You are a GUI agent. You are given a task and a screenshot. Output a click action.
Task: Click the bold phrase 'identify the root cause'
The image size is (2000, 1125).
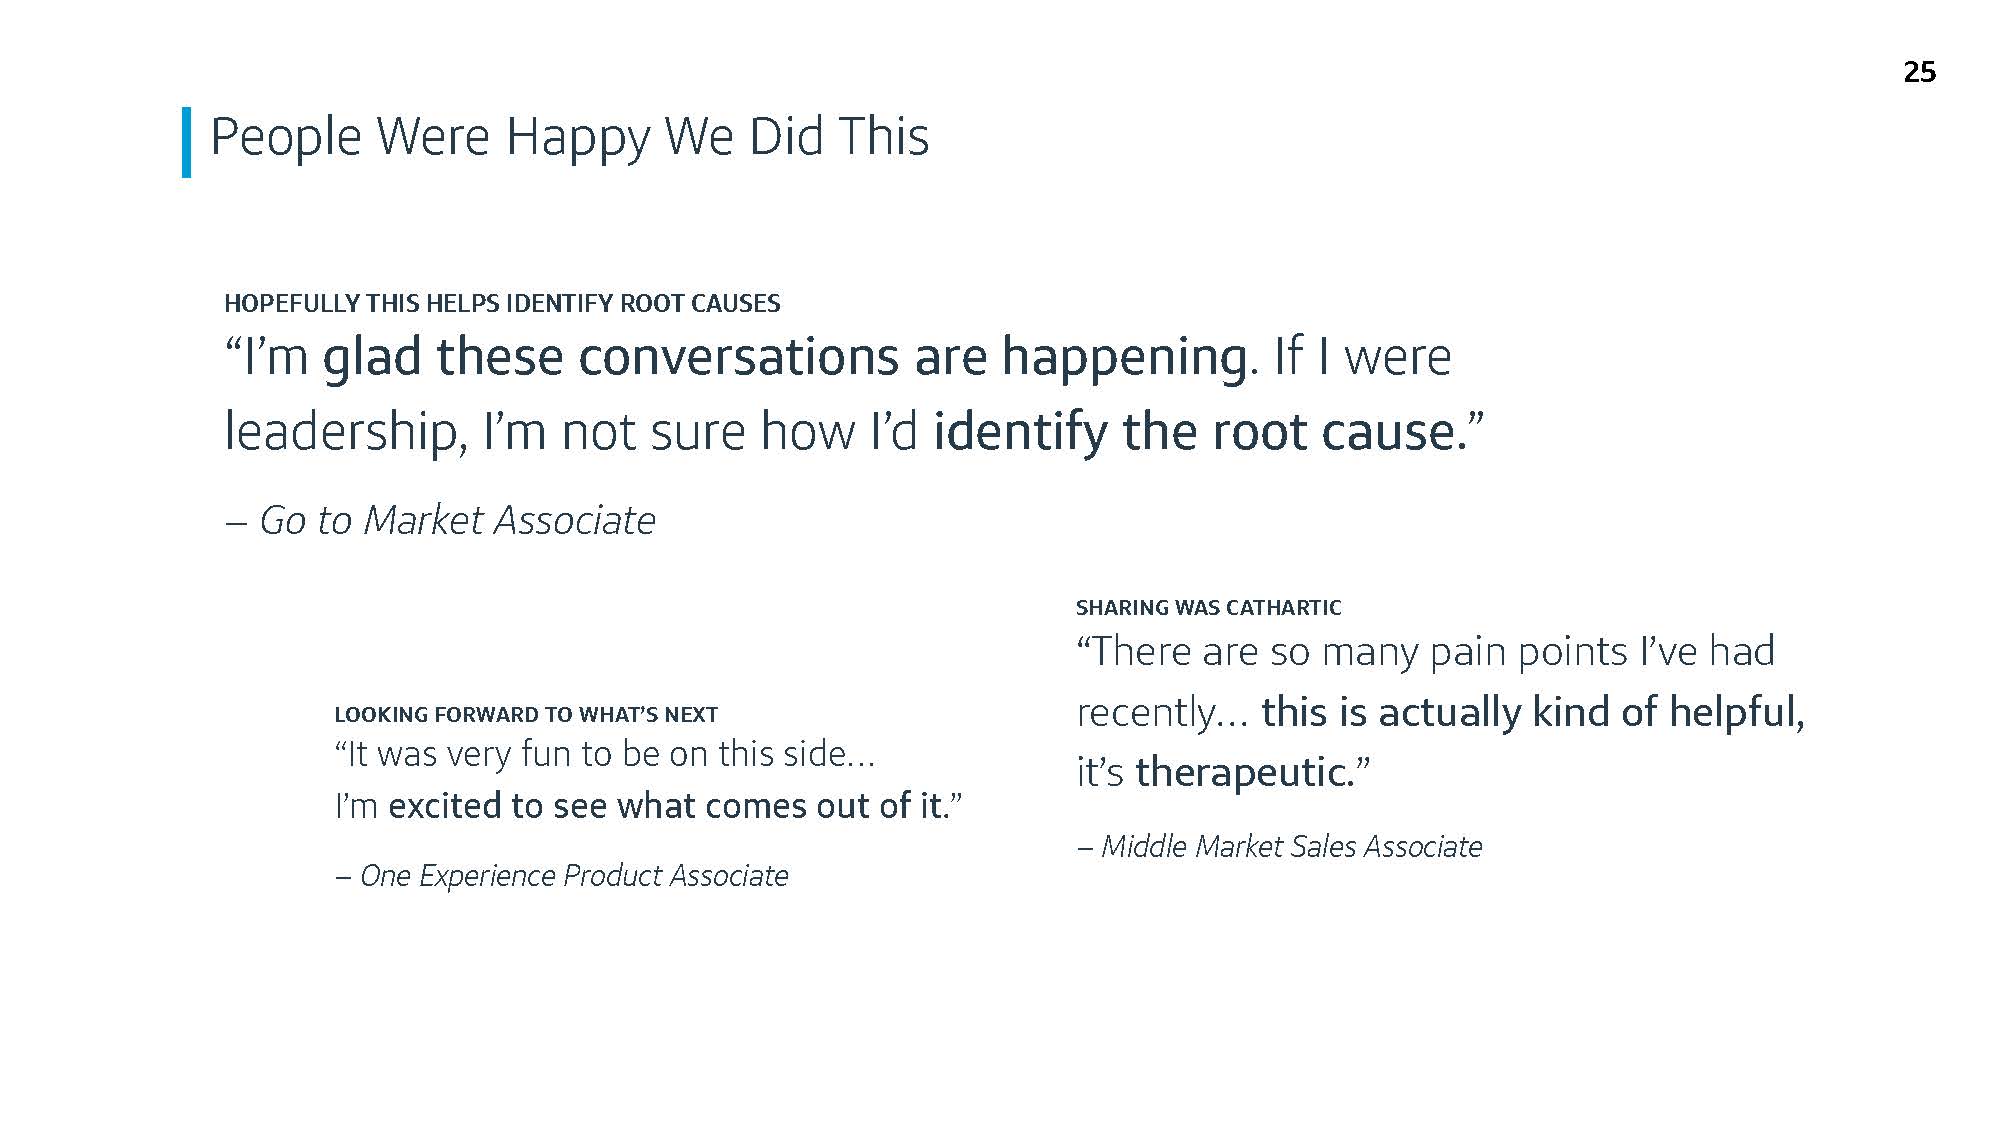[x=1193, y=431]
